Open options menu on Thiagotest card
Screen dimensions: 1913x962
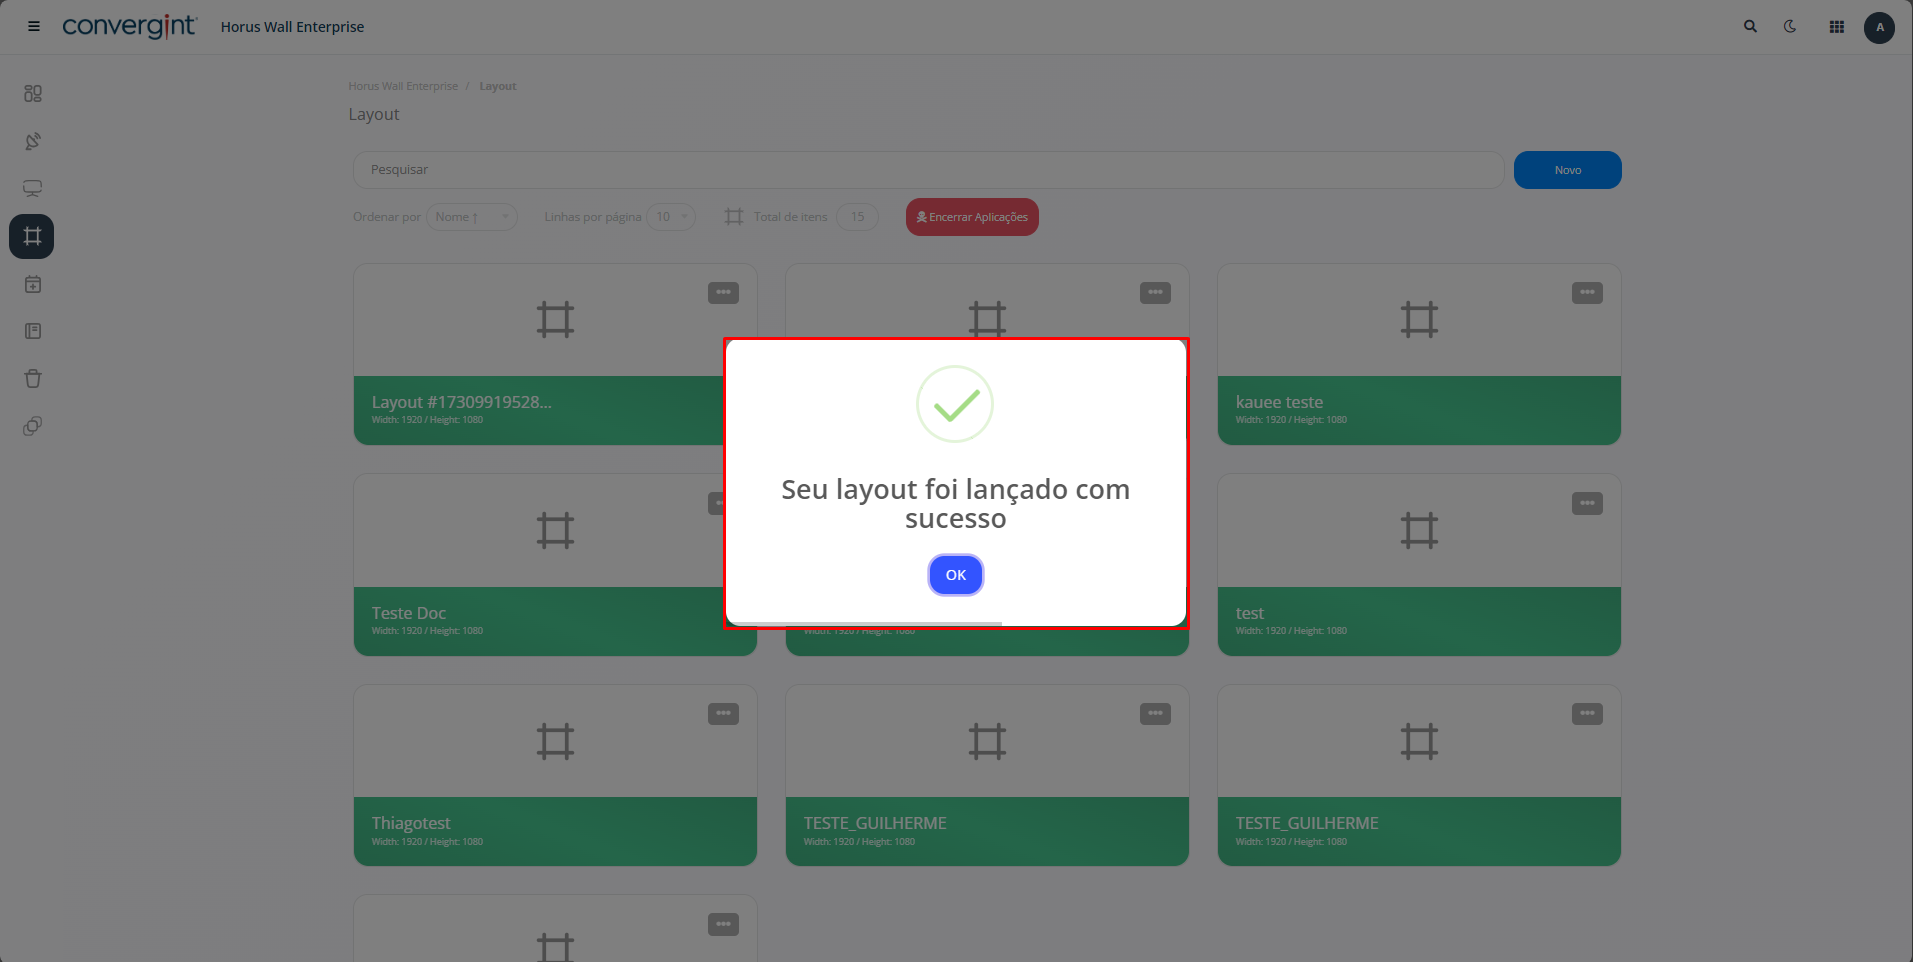tap(723, 714)
